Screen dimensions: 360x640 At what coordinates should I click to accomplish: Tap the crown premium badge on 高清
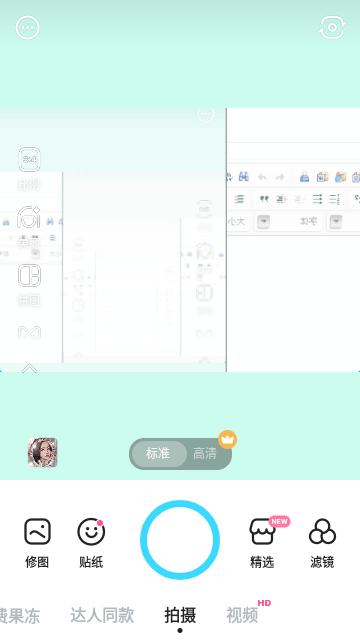227,440
